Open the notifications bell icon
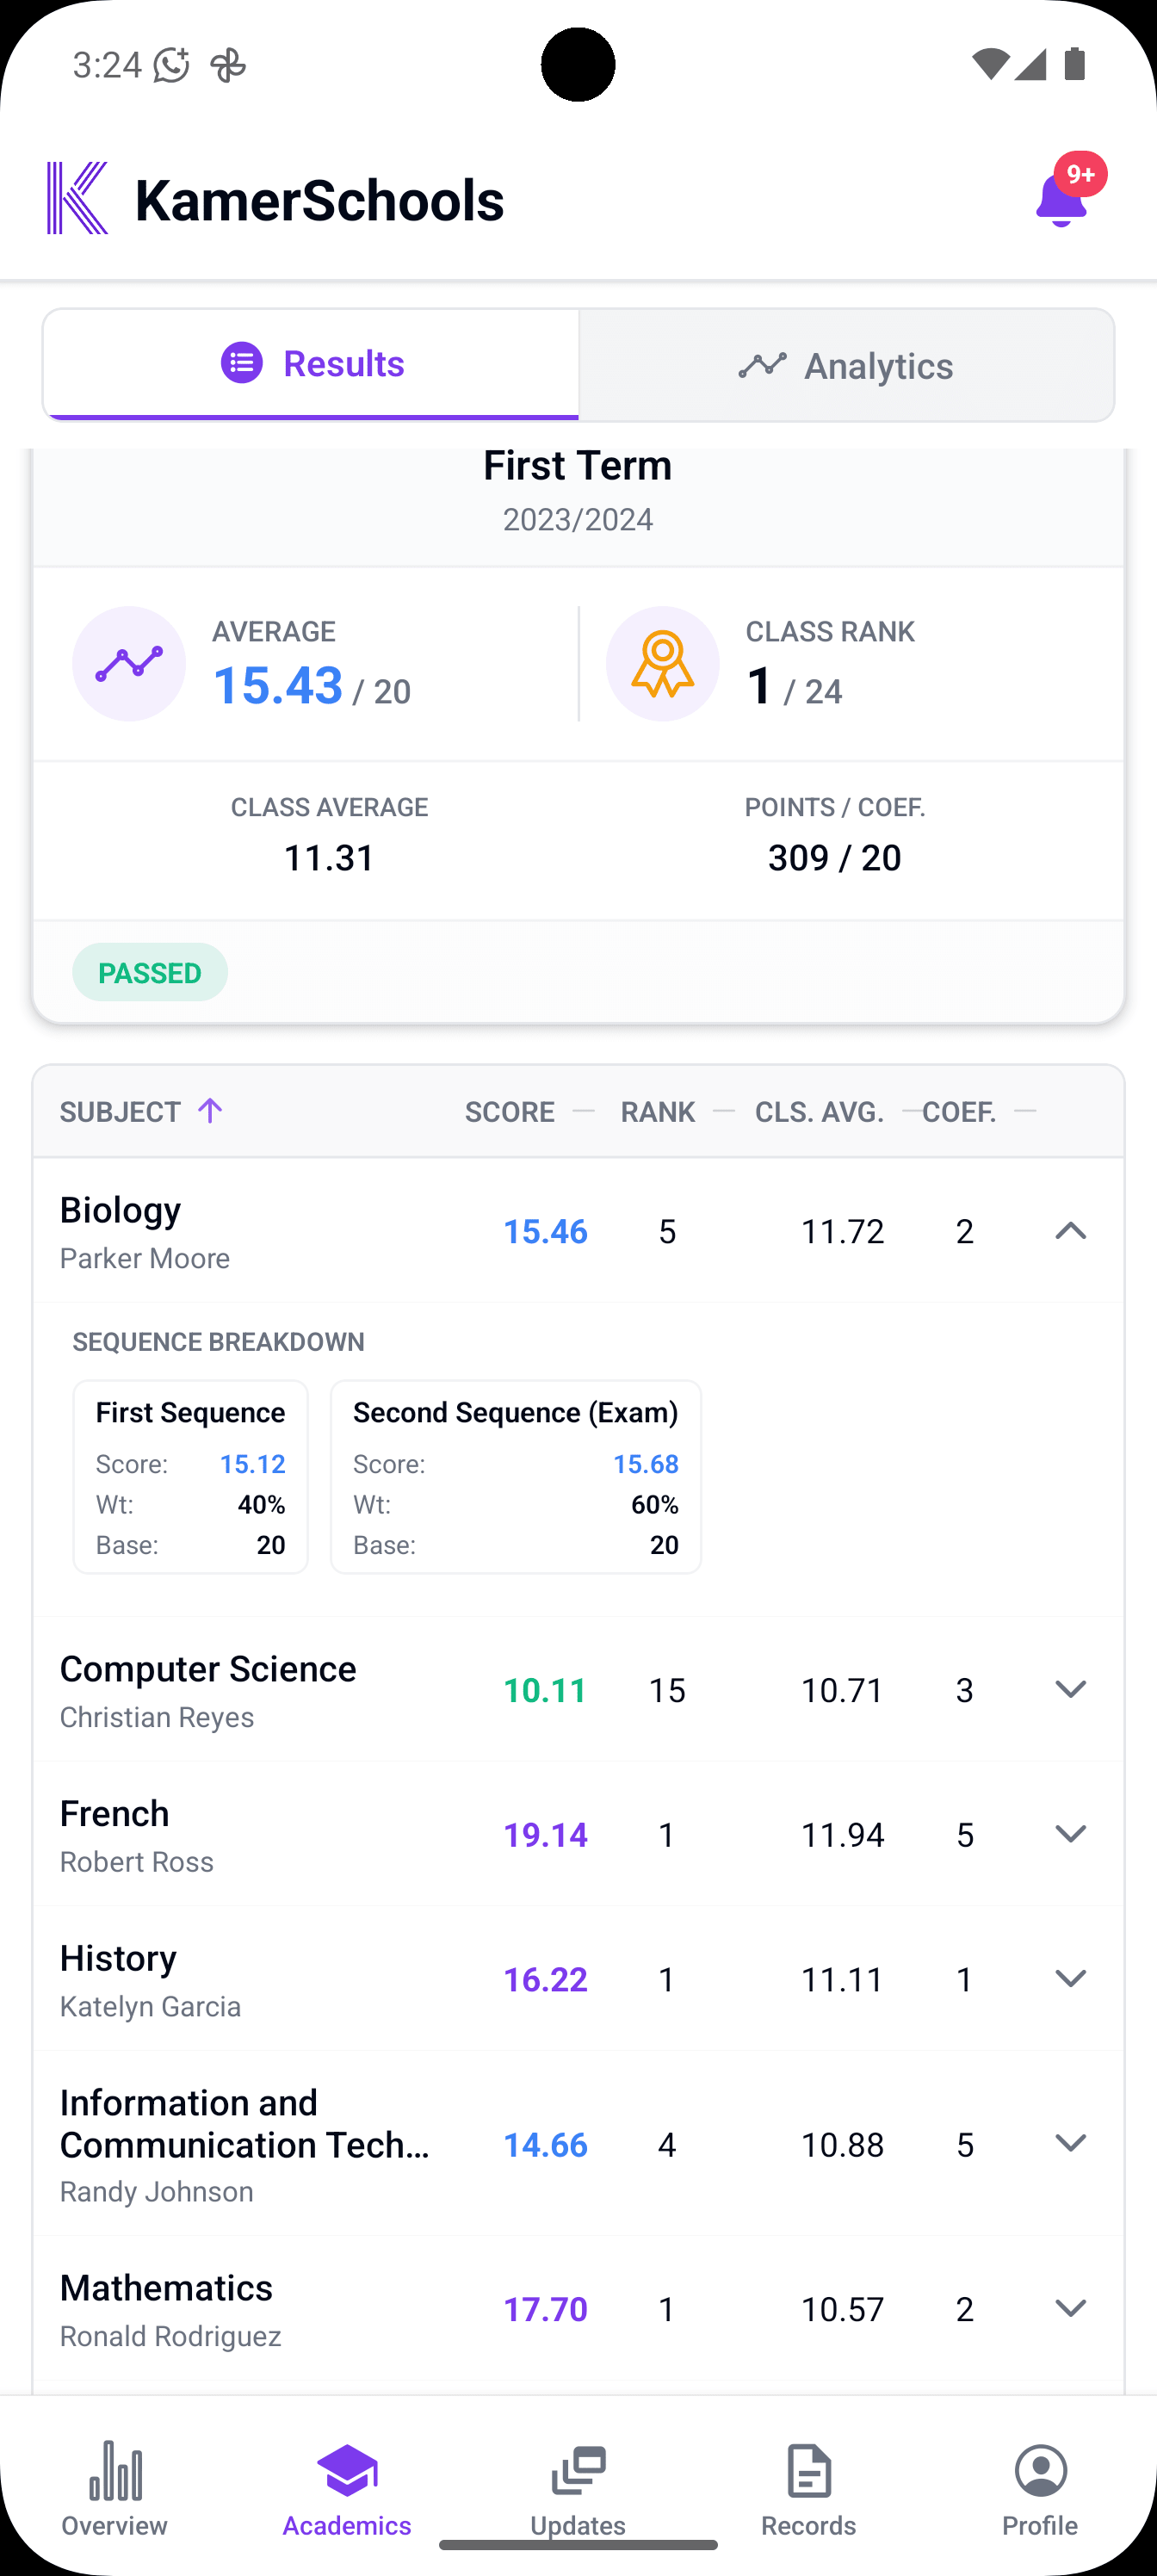1157x2576 pixels. [x=1061, y=199]
